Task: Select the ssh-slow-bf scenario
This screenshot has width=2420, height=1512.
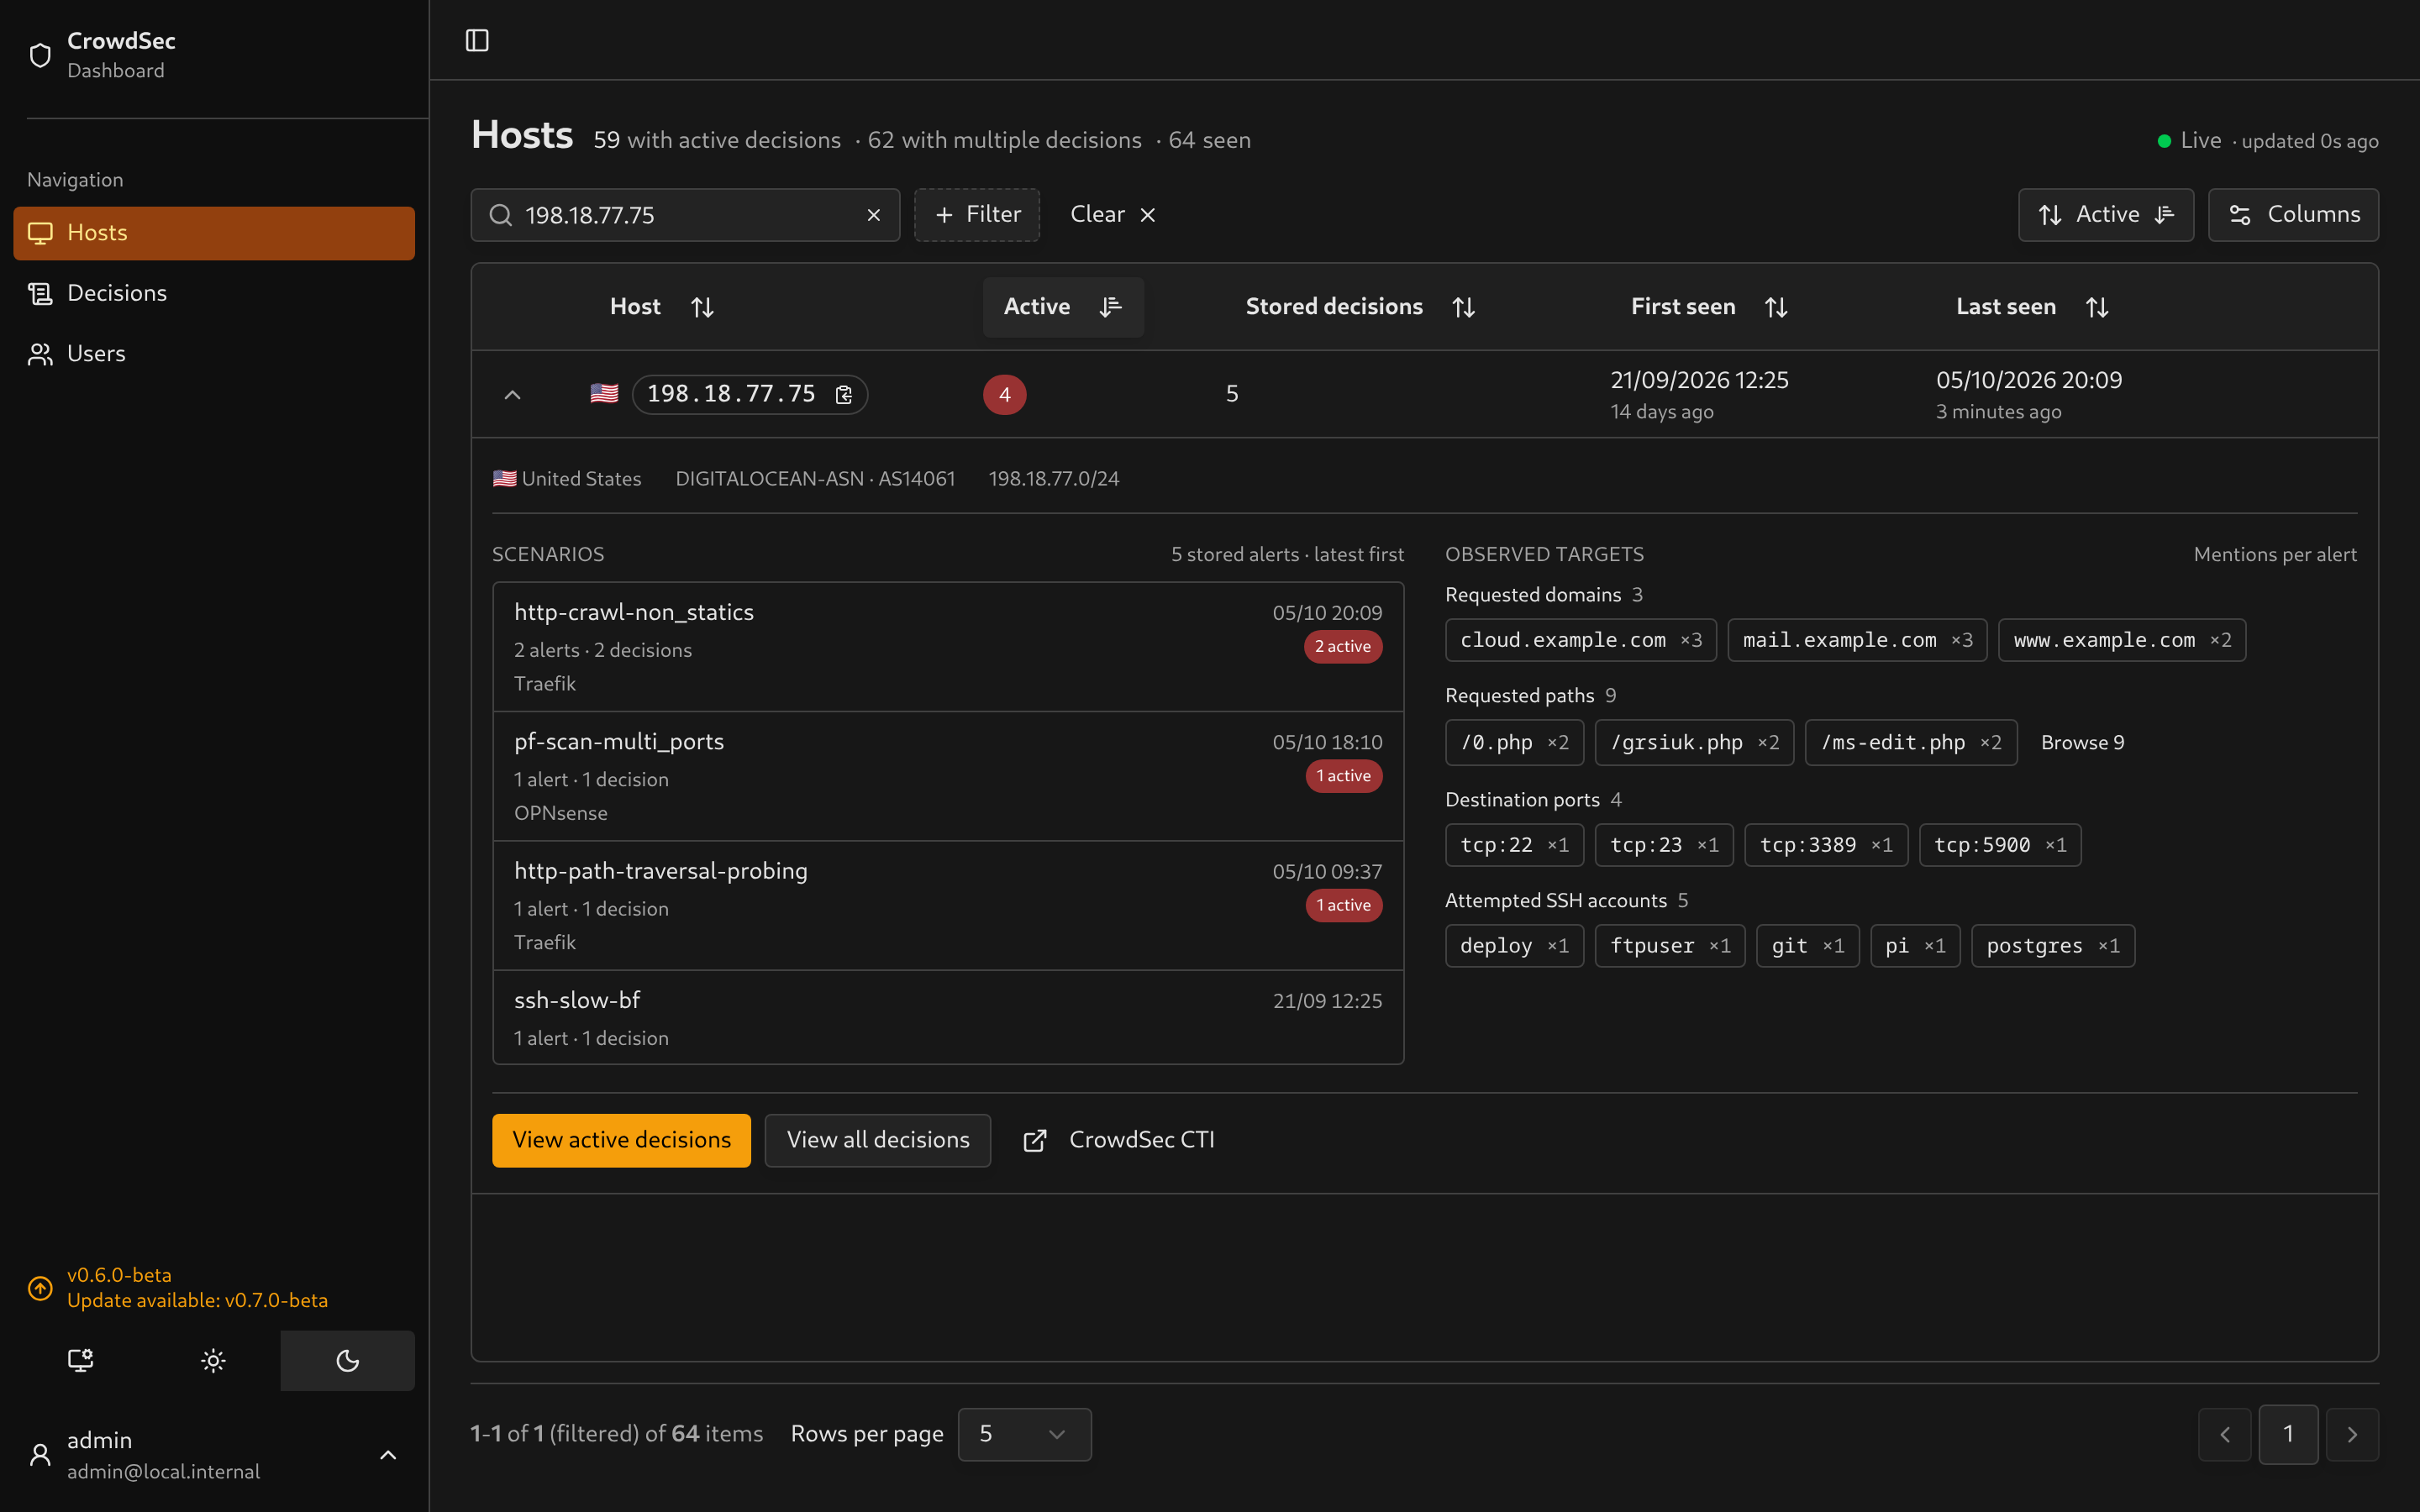Action: (x=948, y=1018)
